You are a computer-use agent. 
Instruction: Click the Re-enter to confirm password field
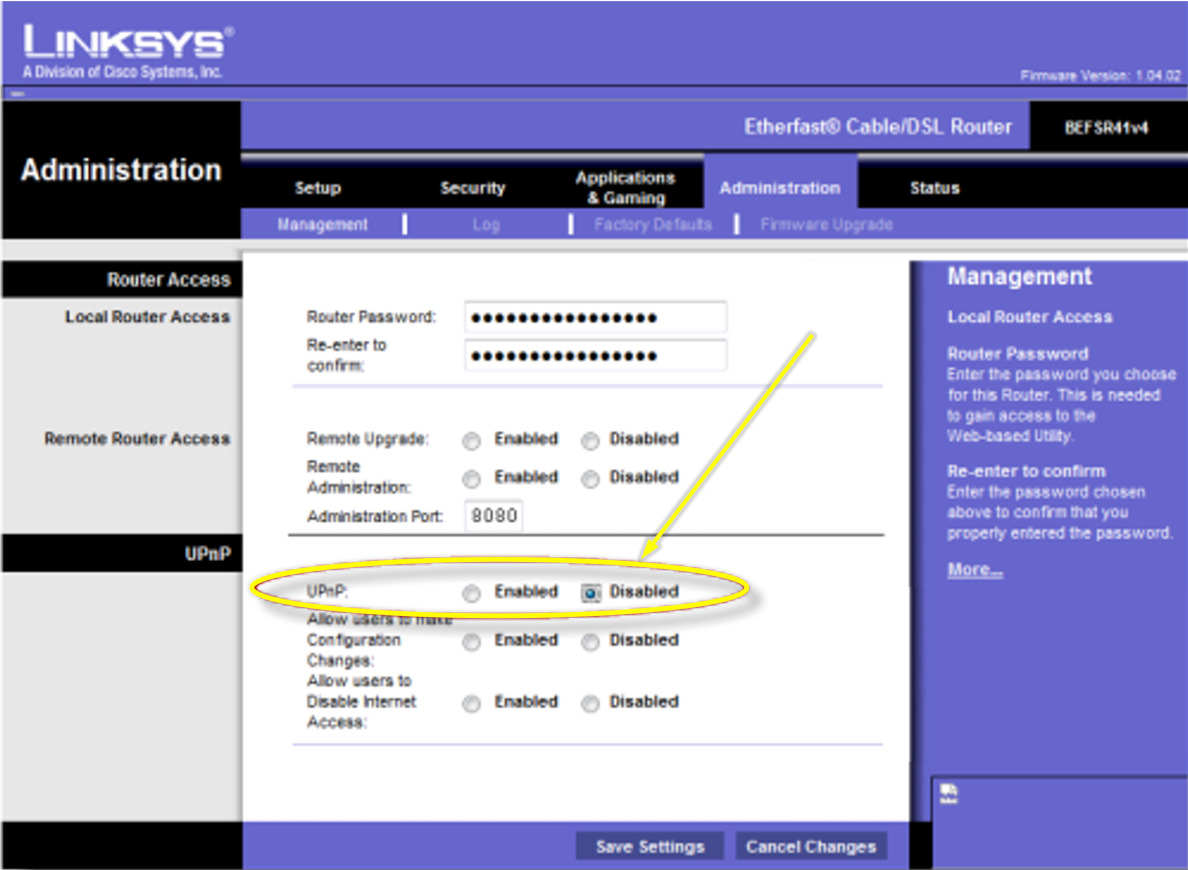(x=596, y=355)
